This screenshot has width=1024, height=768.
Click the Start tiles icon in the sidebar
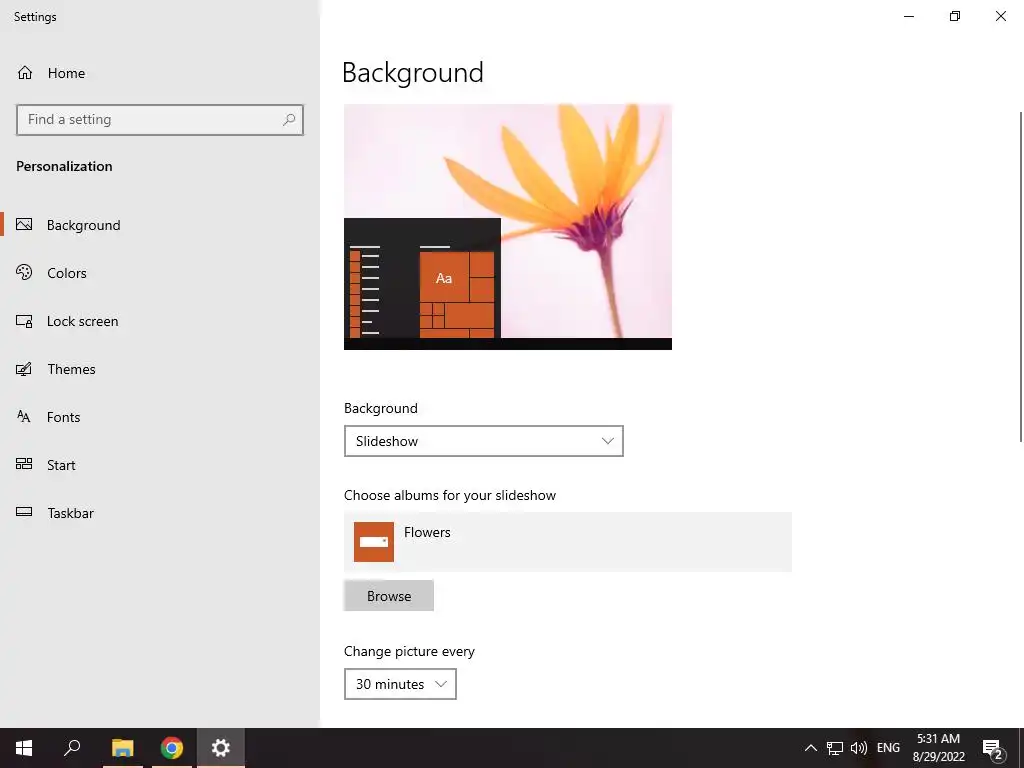24,464
